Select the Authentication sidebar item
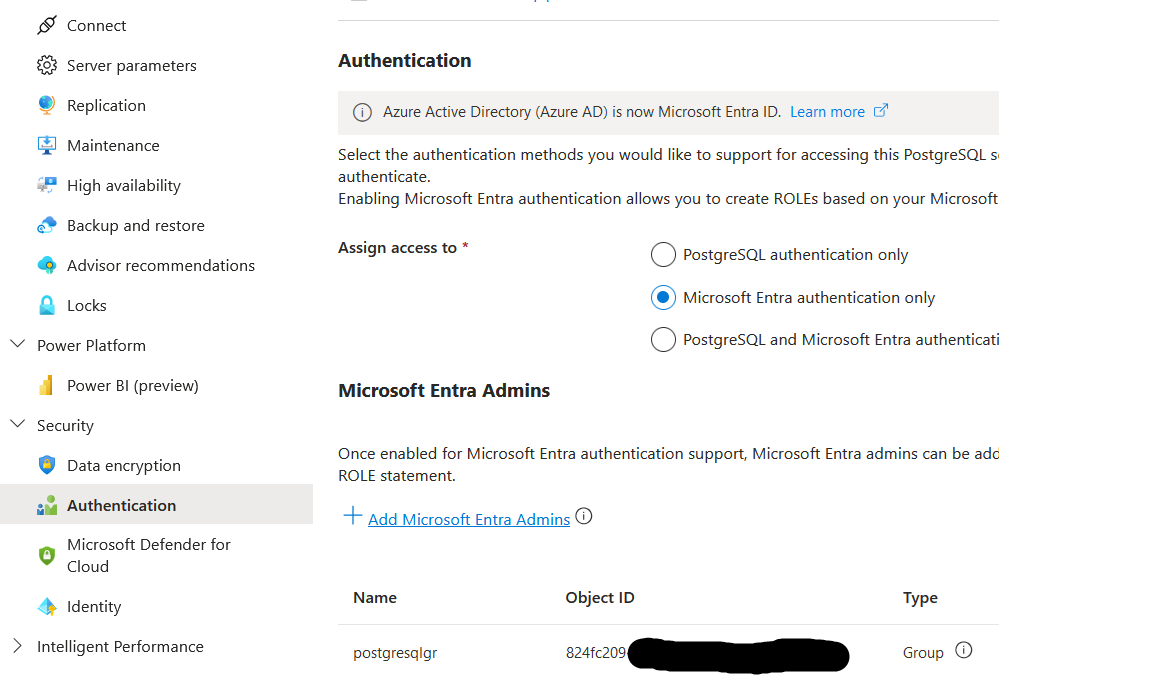The width and height of the screenshot is (1152, 679). (156, 504)
